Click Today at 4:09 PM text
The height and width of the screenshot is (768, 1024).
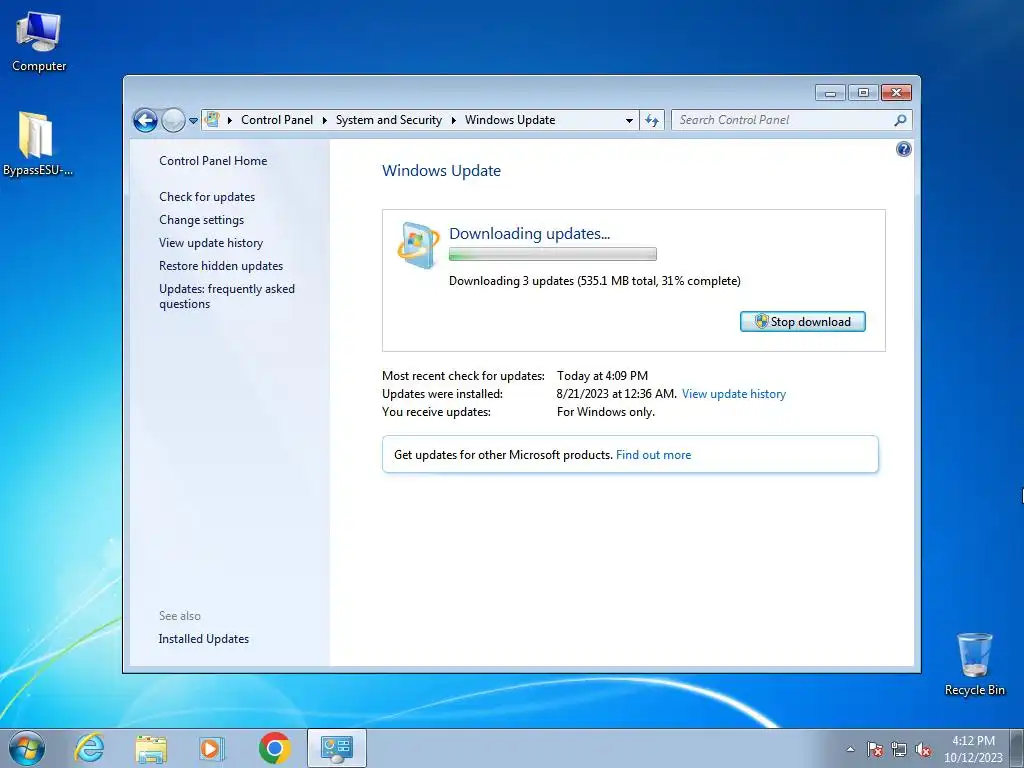coord(602,376)
